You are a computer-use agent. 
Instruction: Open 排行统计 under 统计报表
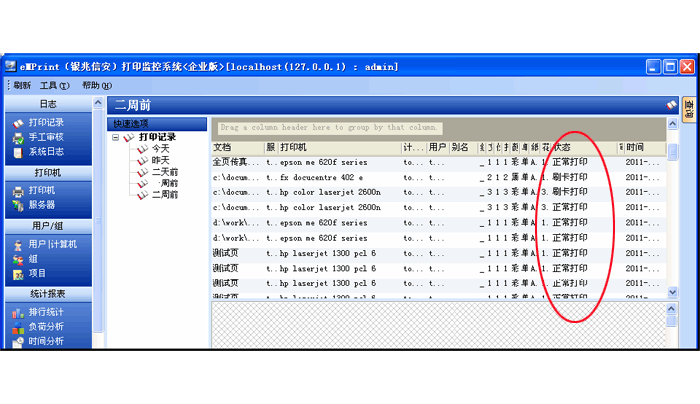pos(45,312)
